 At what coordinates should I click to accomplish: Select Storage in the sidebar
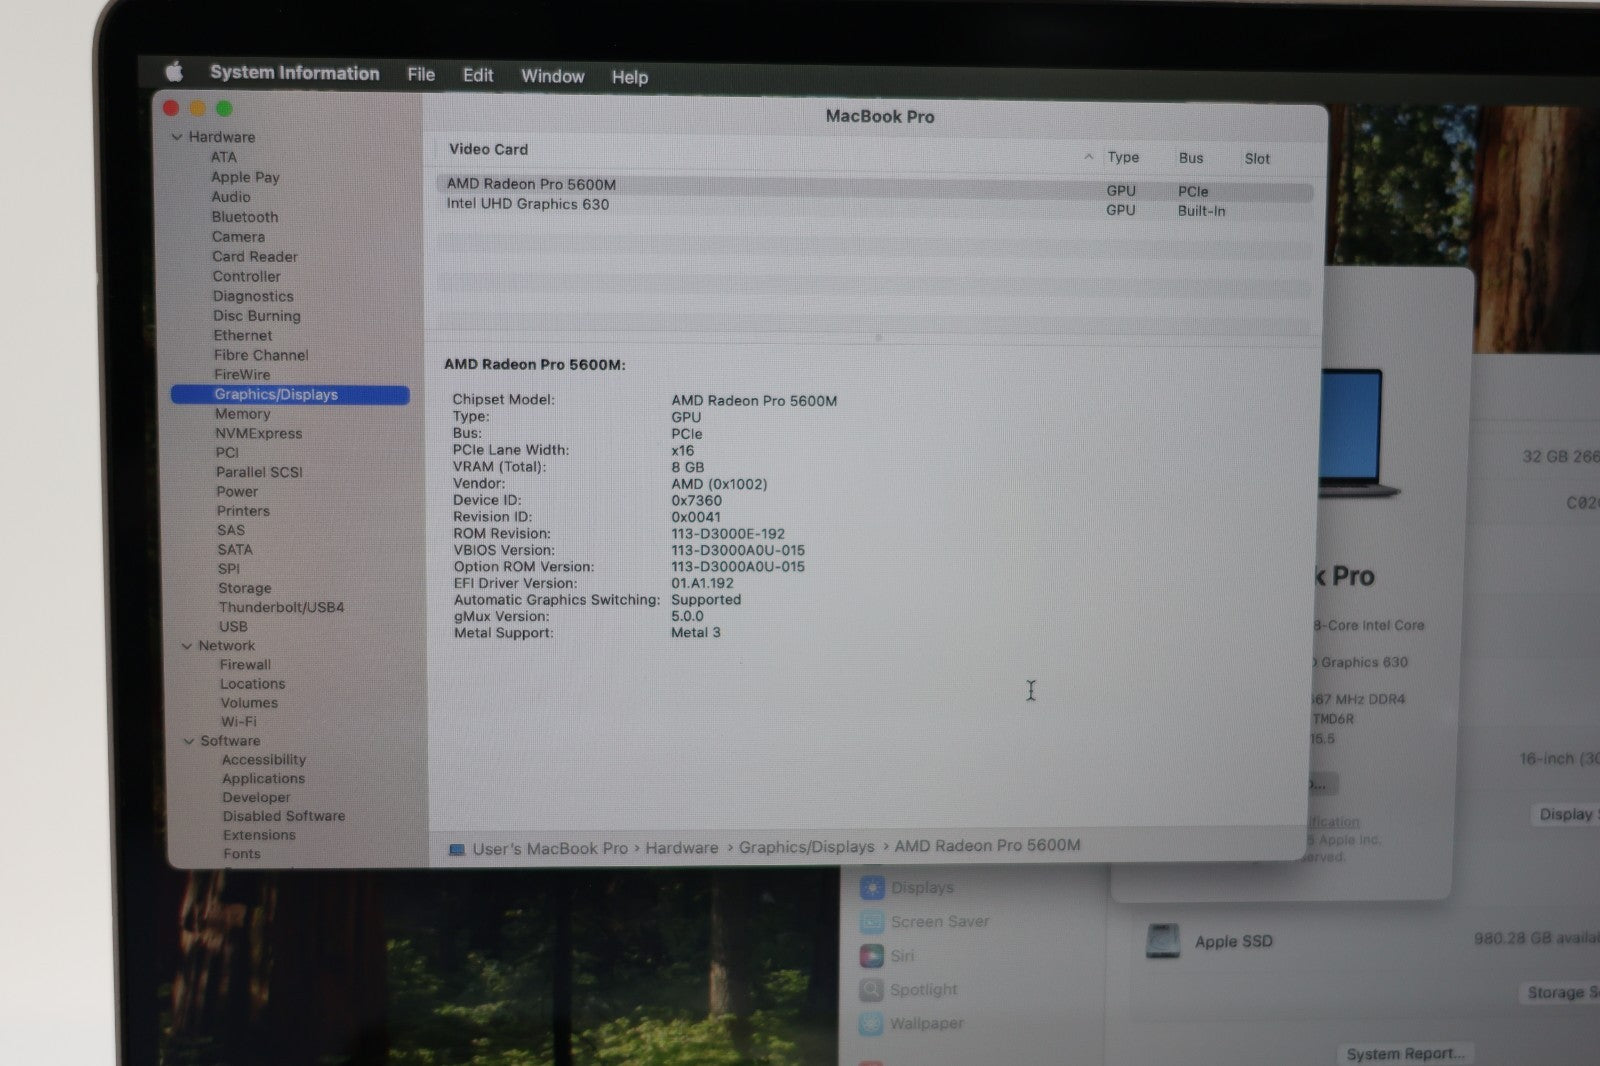(x=245, y=589)
